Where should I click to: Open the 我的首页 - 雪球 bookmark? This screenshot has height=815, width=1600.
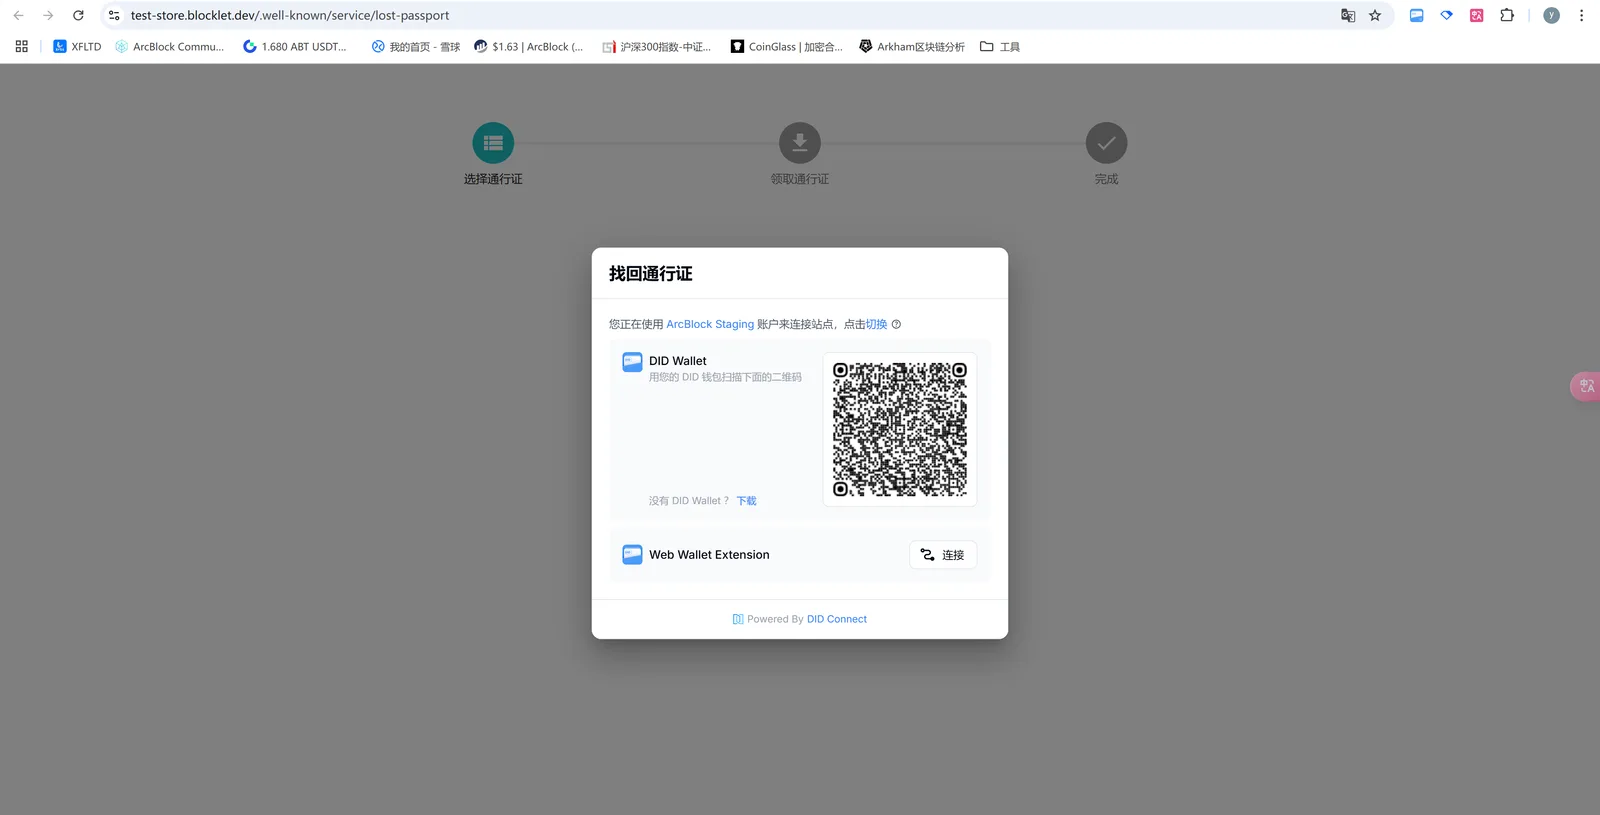point(415,46)
